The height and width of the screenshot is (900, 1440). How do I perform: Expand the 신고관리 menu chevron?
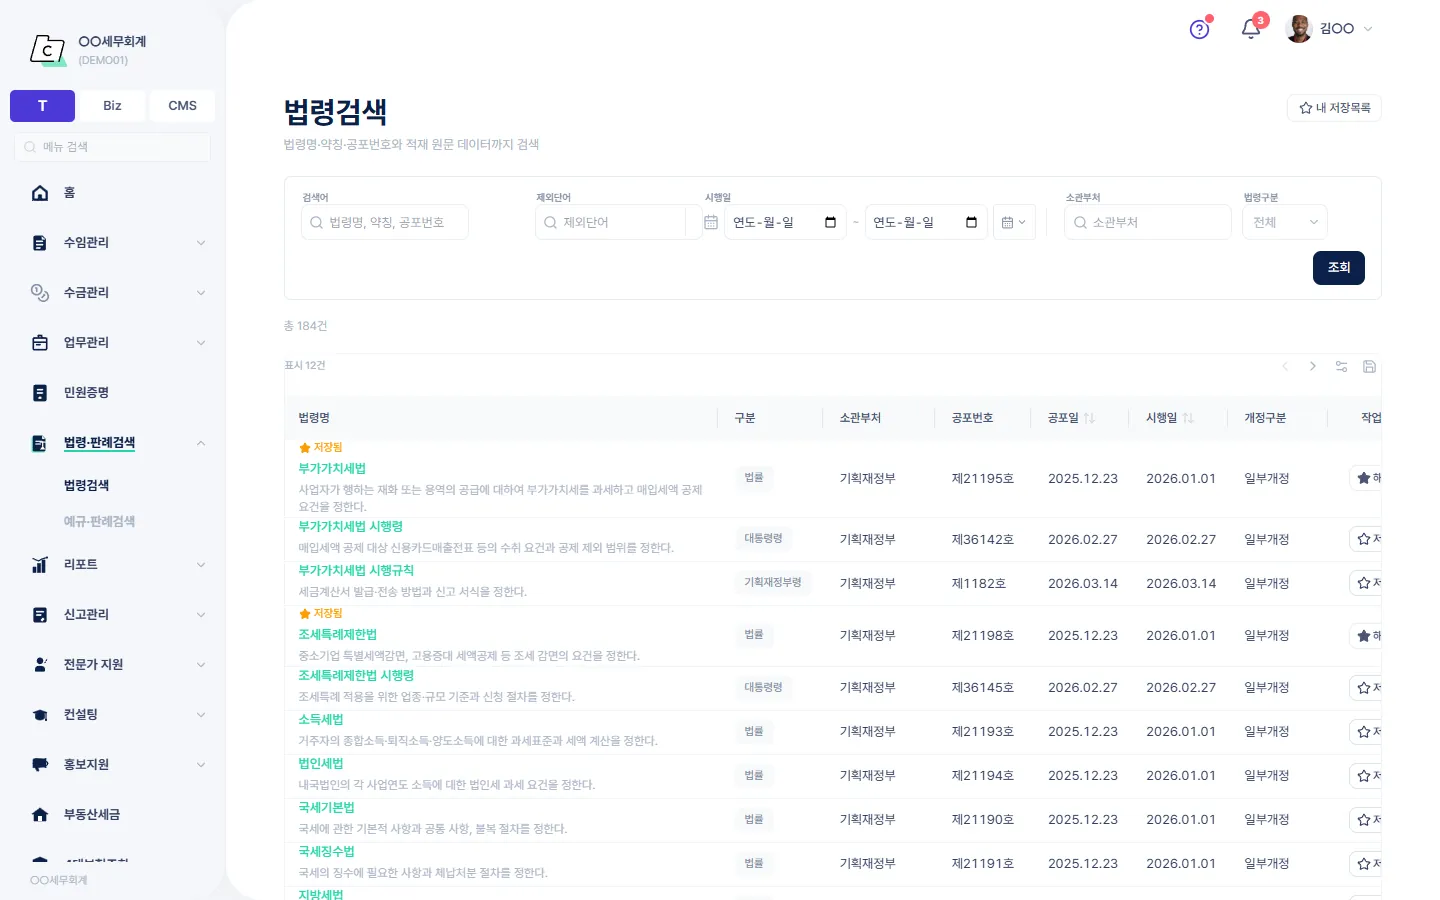[201, 615]
